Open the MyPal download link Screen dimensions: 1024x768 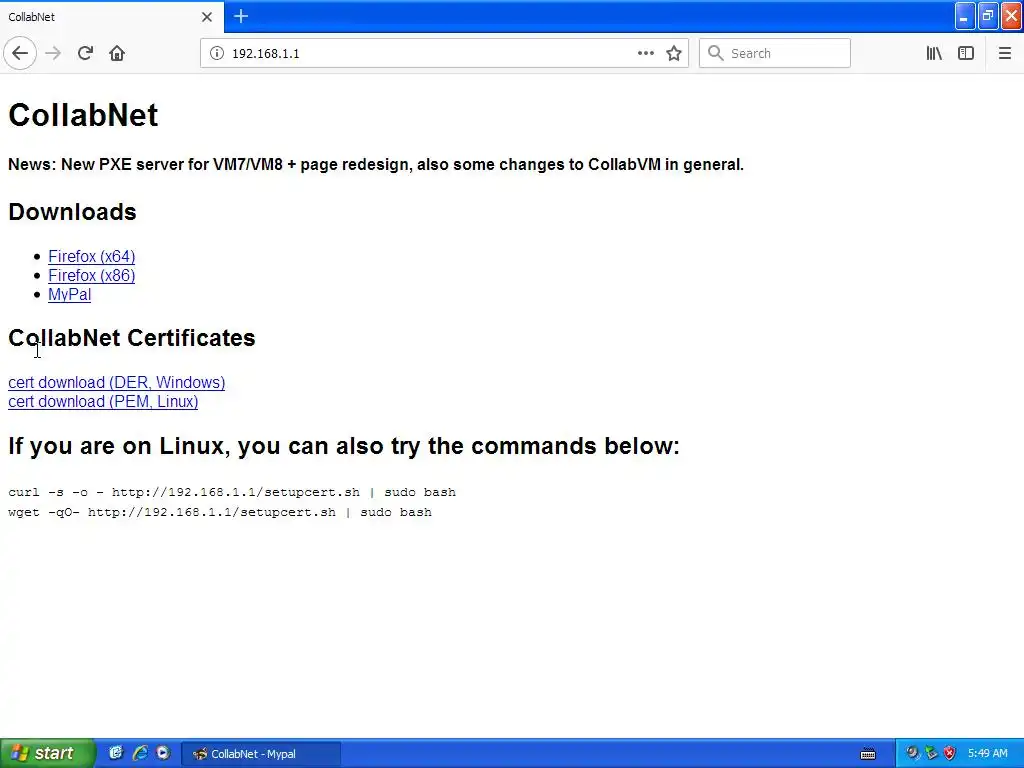click(69, 294)
